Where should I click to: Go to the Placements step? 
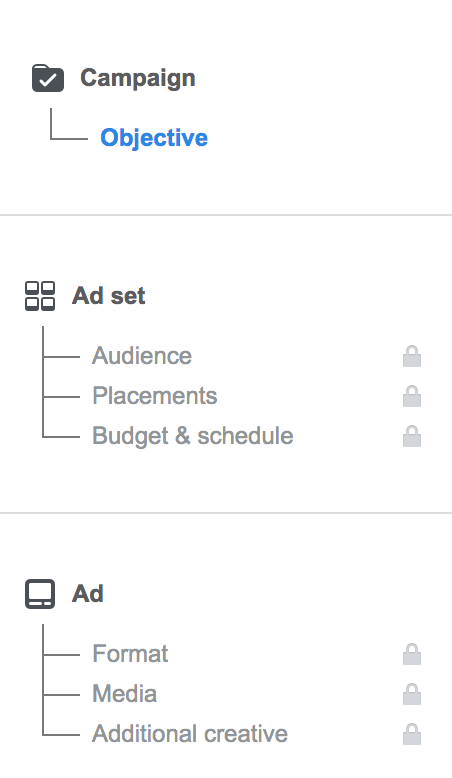(x=155, y=396)
